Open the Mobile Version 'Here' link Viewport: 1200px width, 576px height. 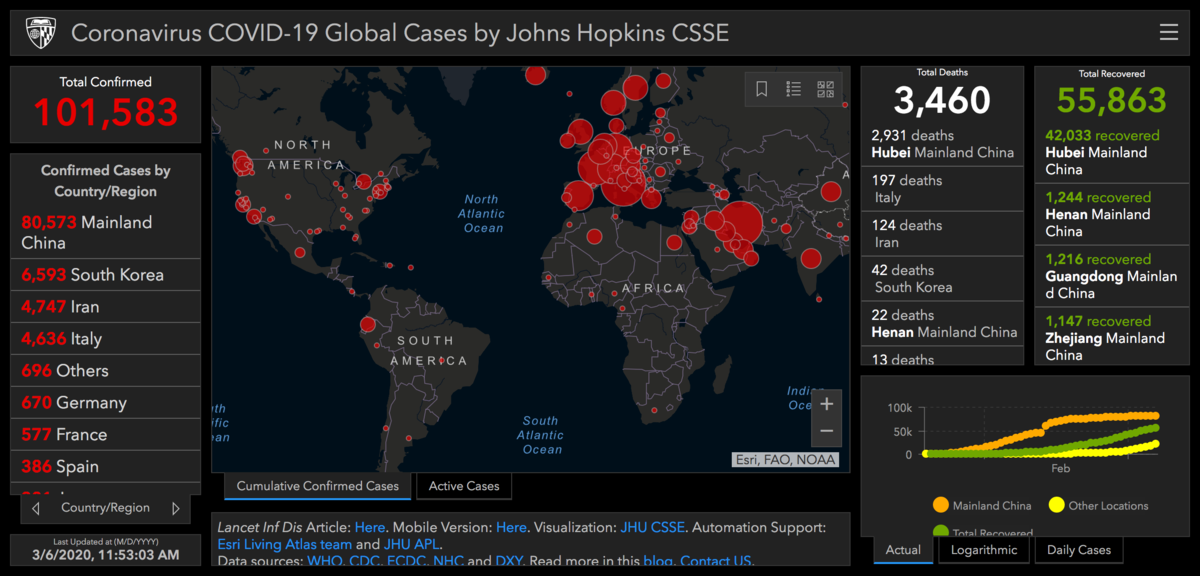coord(511,527)
